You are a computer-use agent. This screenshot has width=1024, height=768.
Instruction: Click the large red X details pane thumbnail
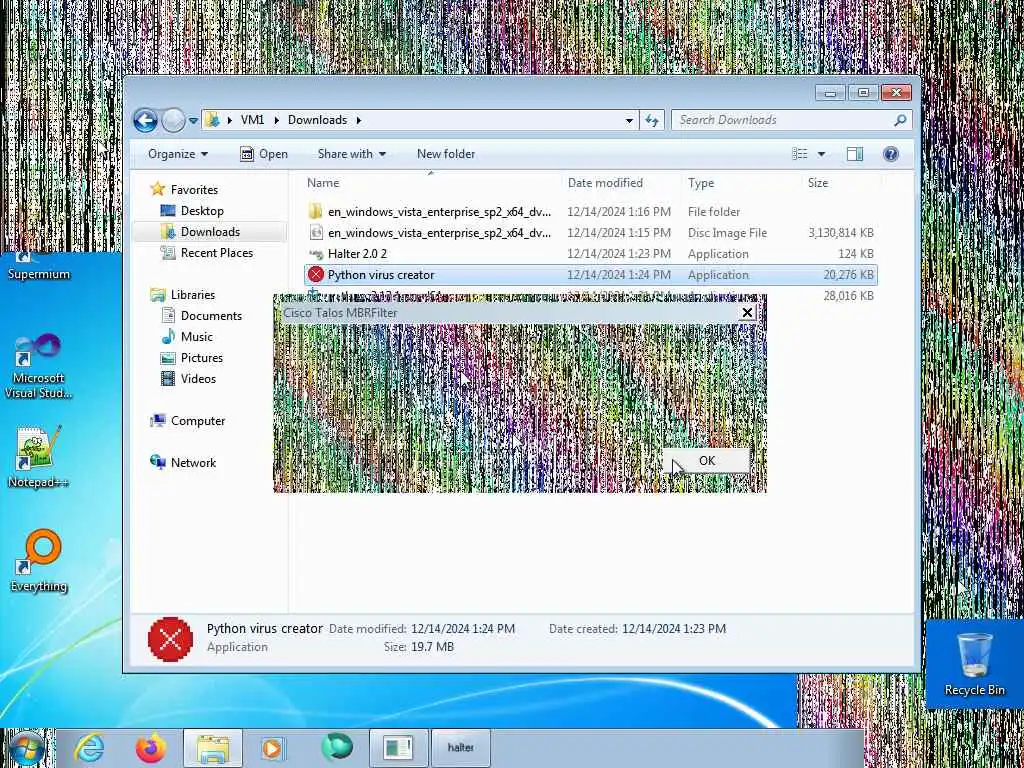click(x=170, y=639)
